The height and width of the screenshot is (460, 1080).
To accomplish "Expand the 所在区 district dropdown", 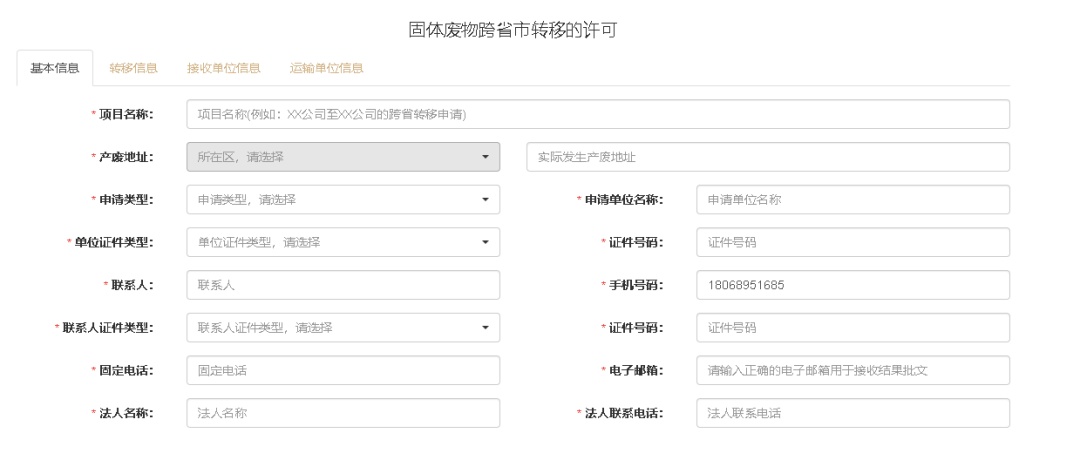I will 343,157.
